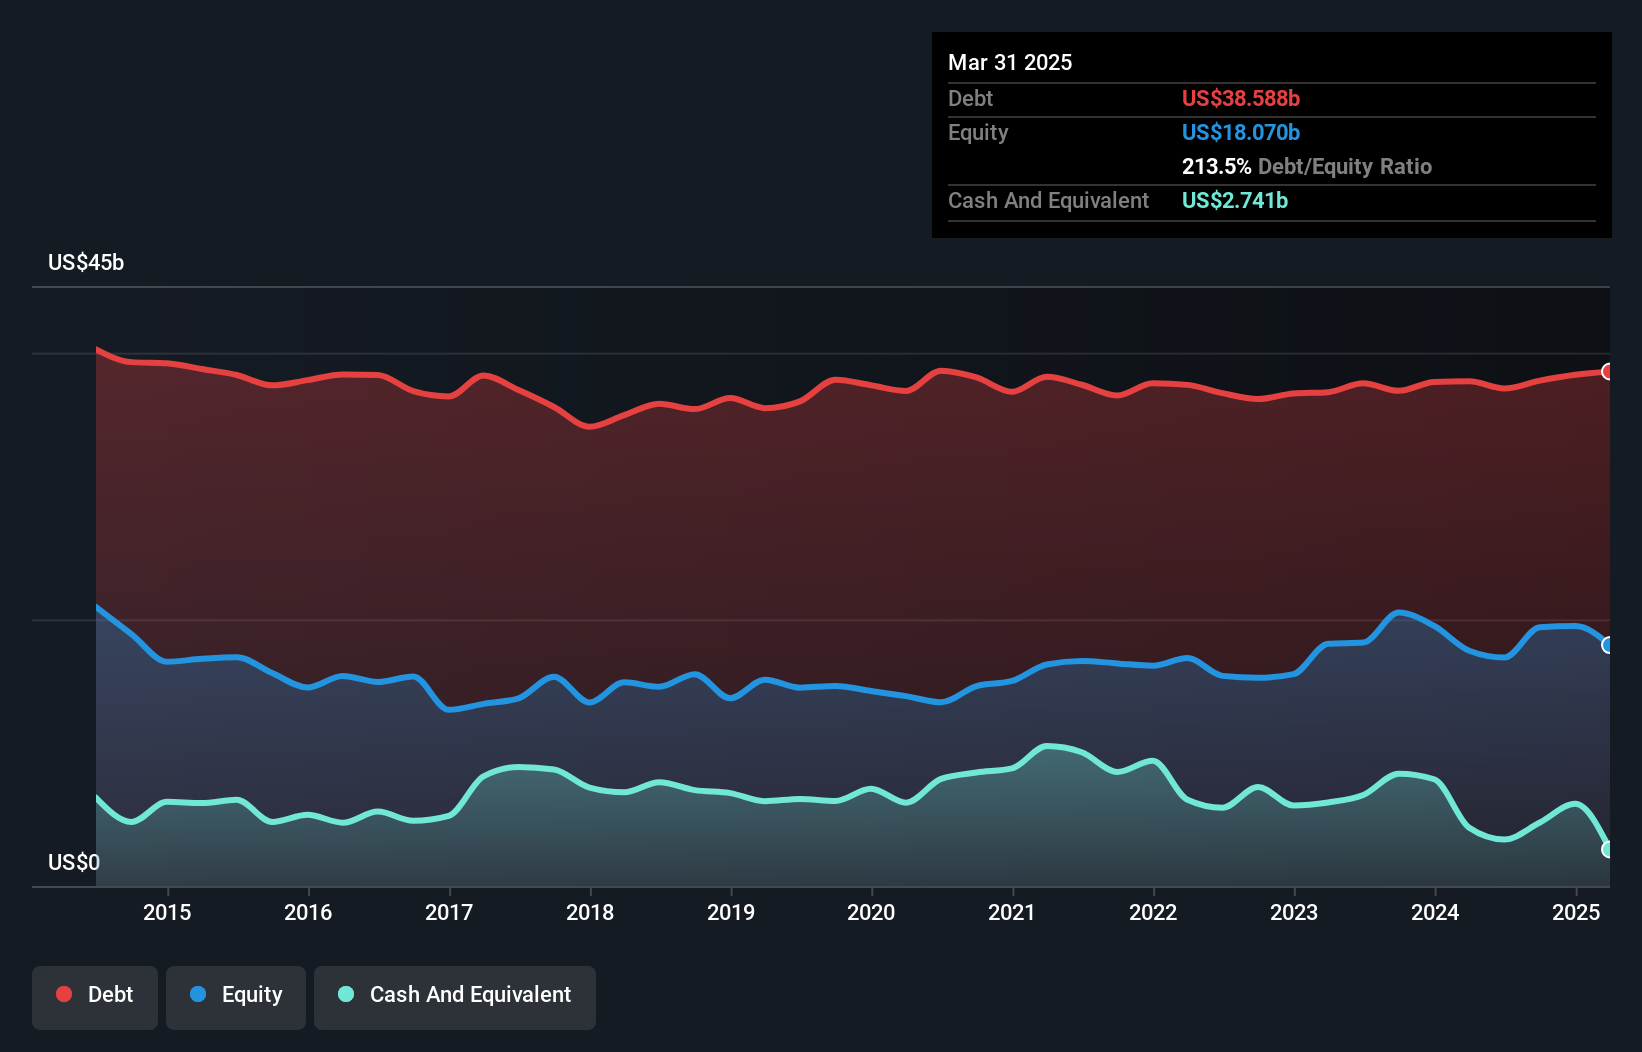Select the Cash endpoint marker on the teal line
1642x1052 pixels.
[1608, 849]
